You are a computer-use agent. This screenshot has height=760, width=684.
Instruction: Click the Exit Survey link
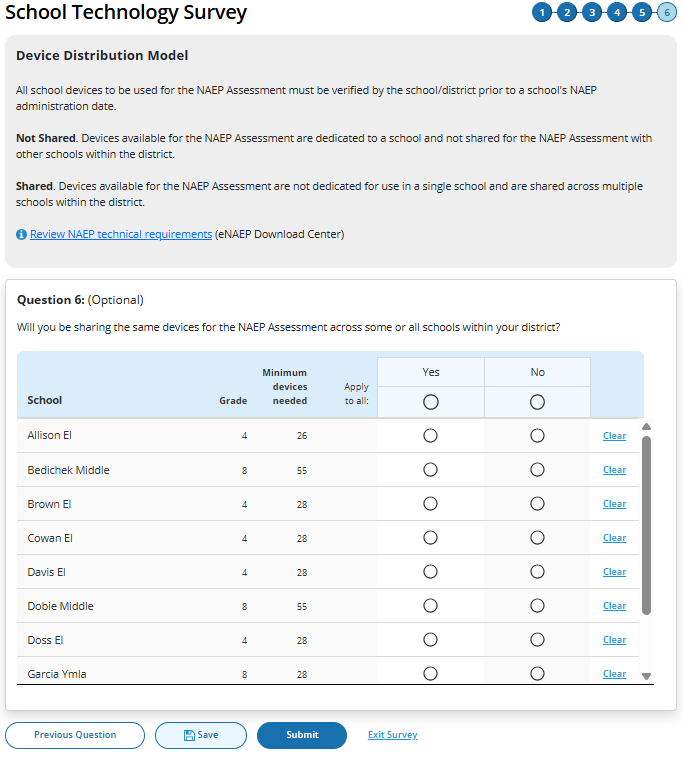tap(392, 735)
